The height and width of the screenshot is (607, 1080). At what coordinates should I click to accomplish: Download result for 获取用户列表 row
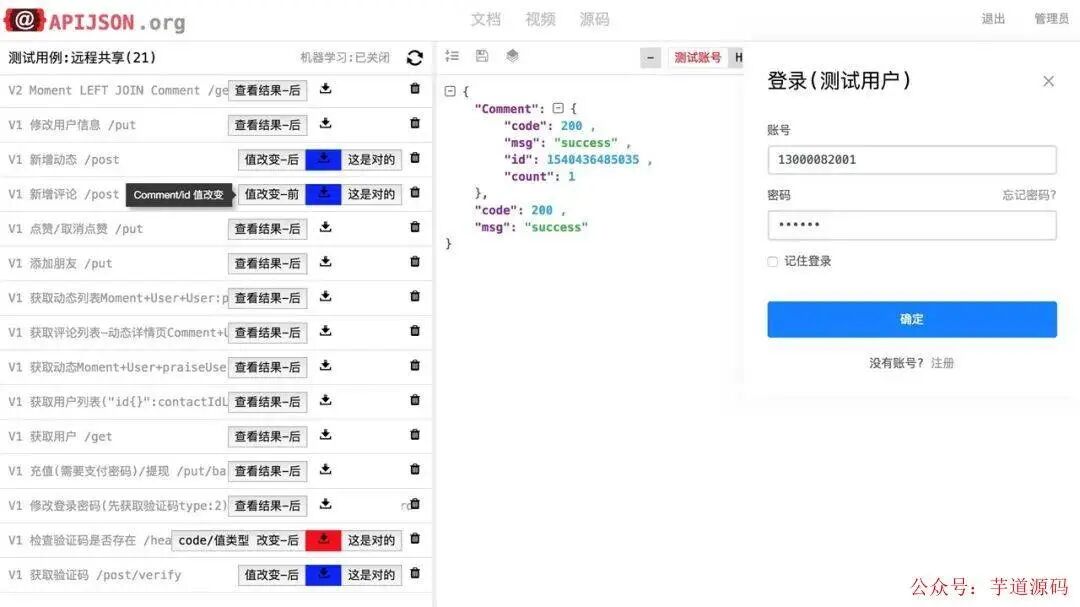pyautogui.click(x=326, y=400)
